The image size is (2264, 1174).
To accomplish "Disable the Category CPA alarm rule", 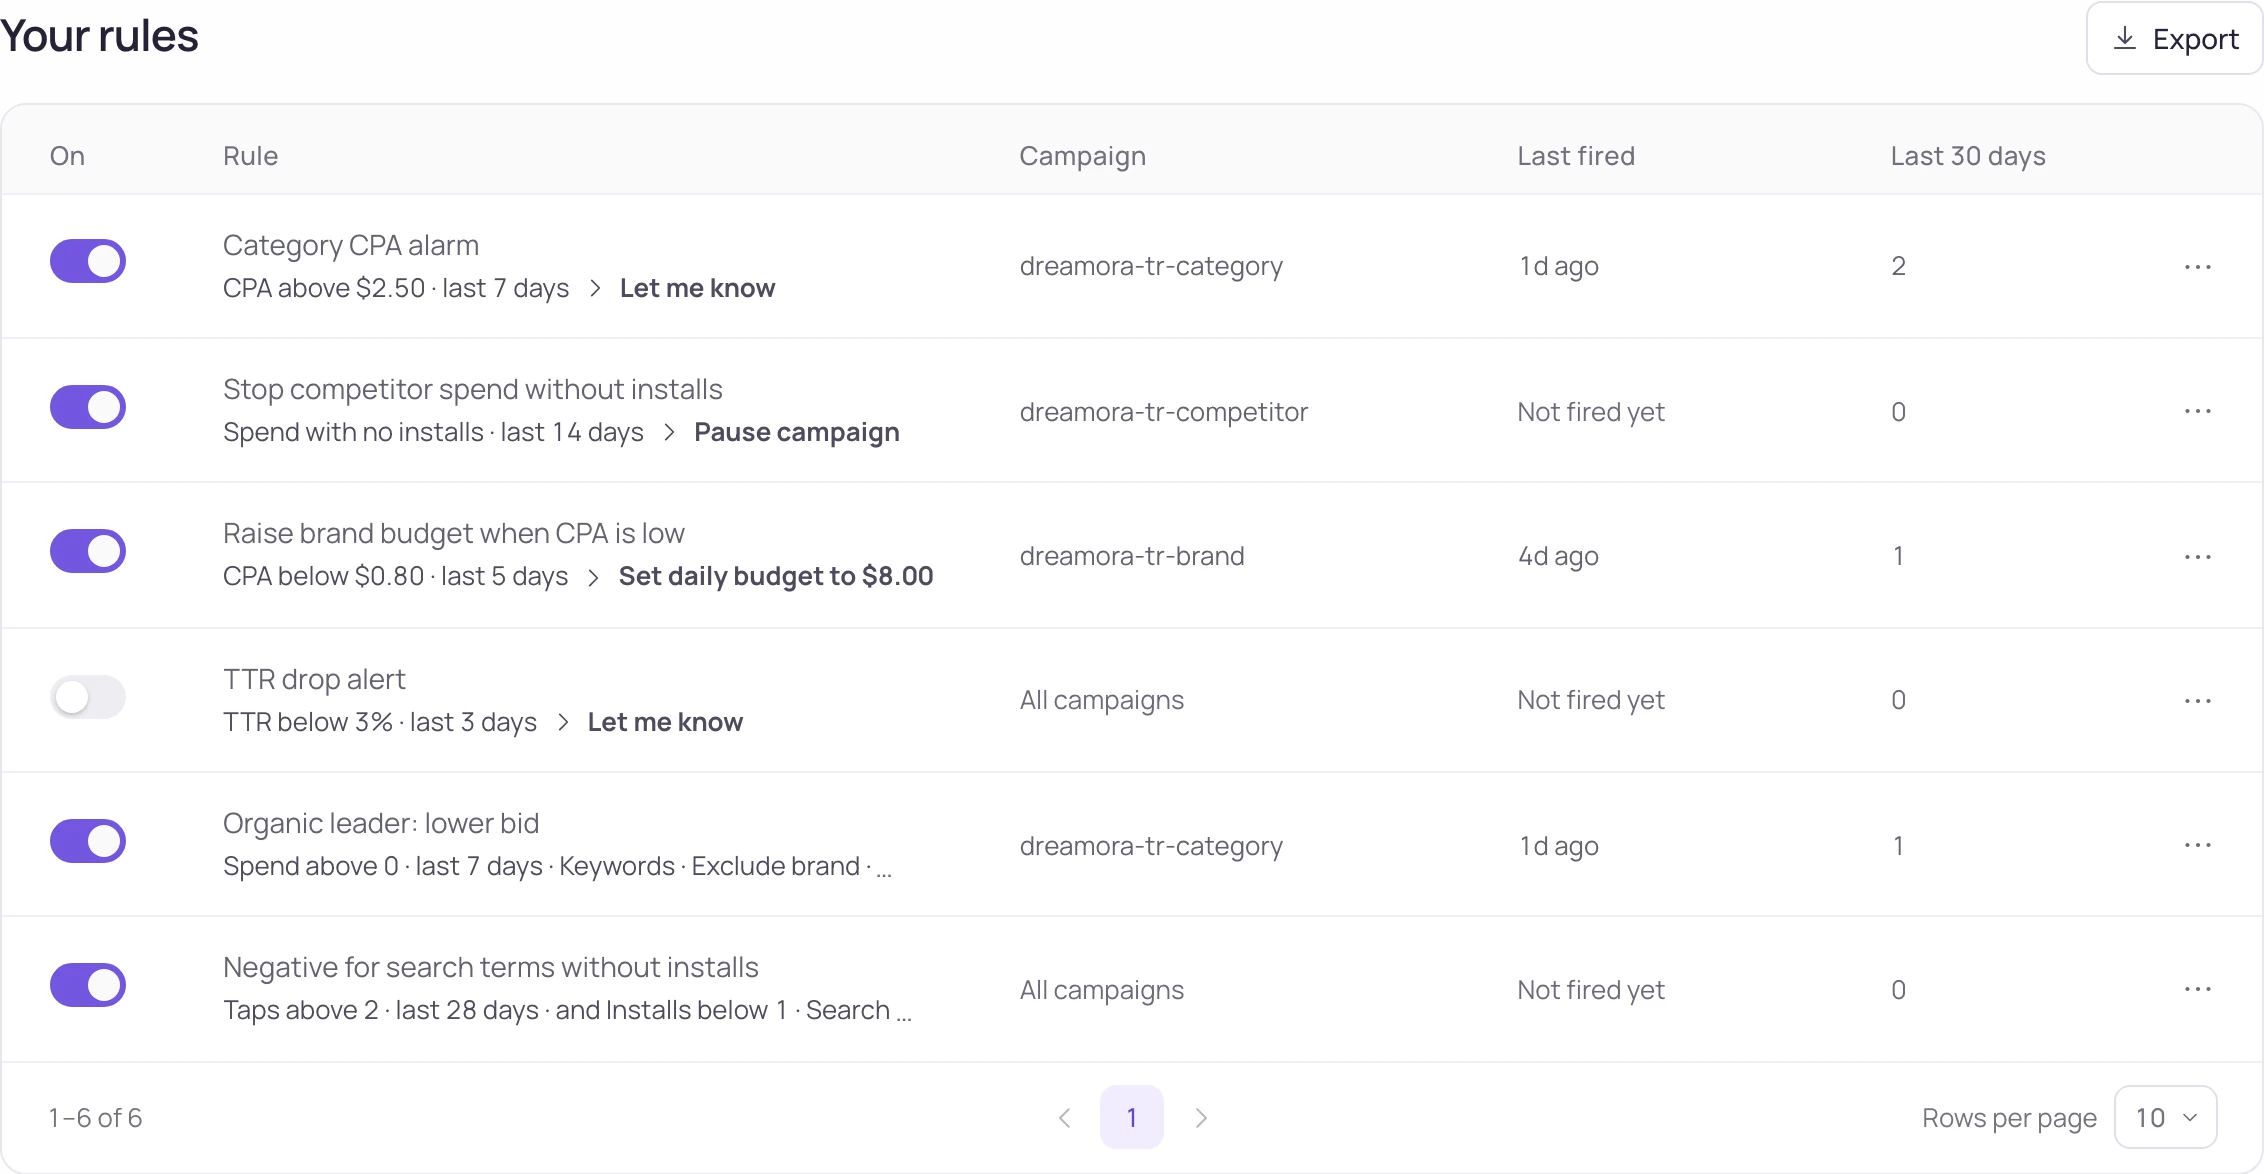I will click(x=88, y=261).
